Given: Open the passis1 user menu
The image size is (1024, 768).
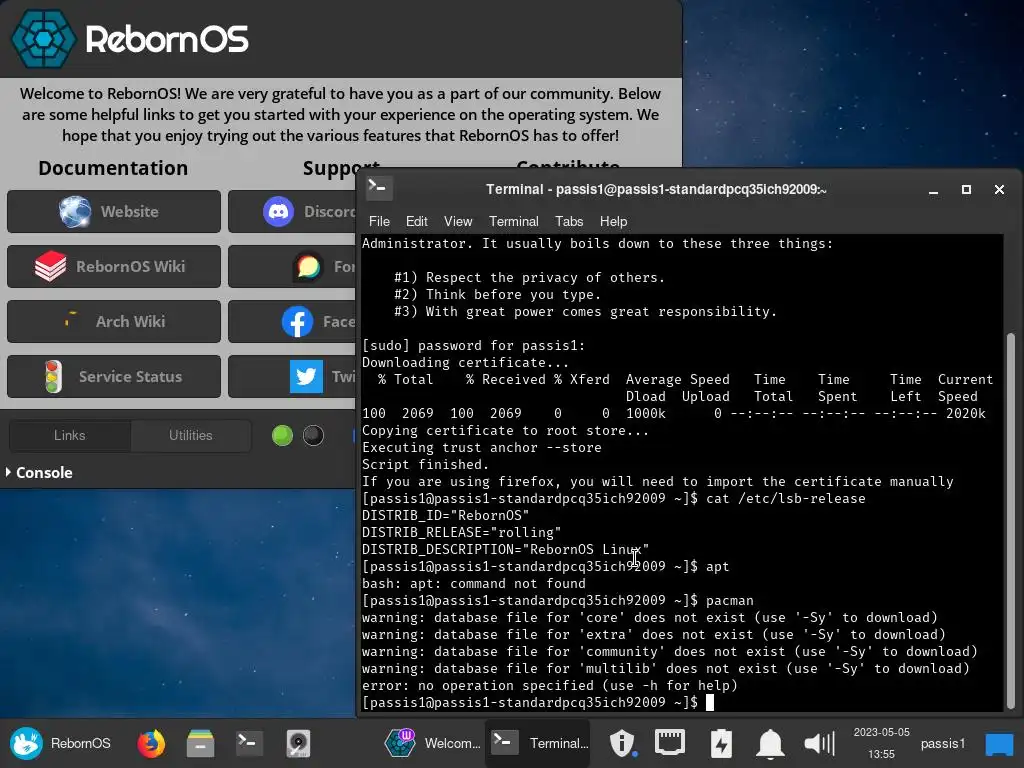Looking at the screenshot, I should [942, 743].
